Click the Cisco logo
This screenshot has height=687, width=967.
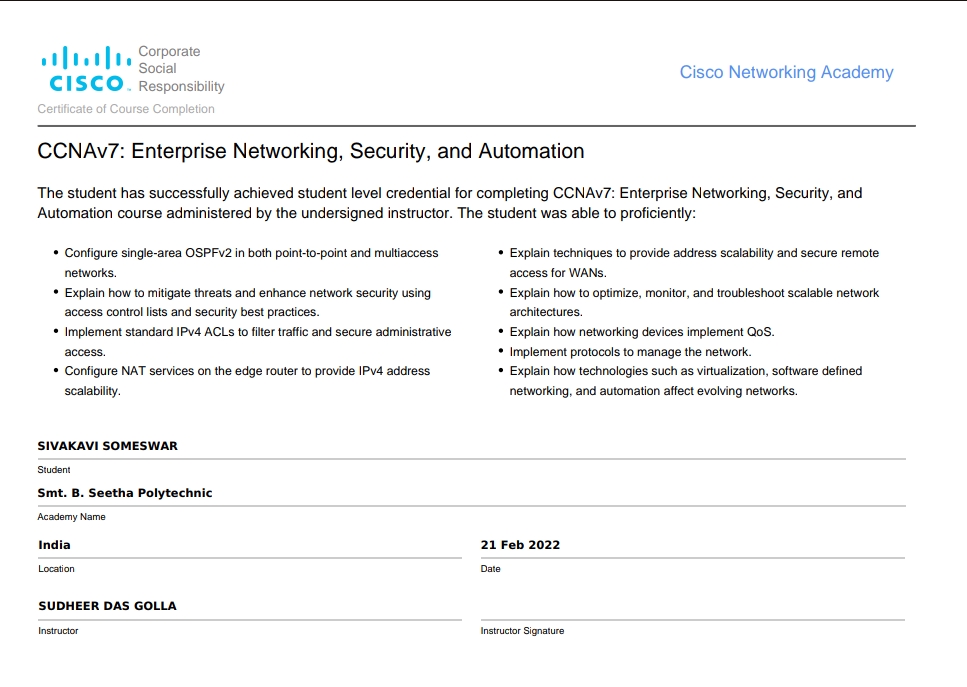click(x=85, y=69)
